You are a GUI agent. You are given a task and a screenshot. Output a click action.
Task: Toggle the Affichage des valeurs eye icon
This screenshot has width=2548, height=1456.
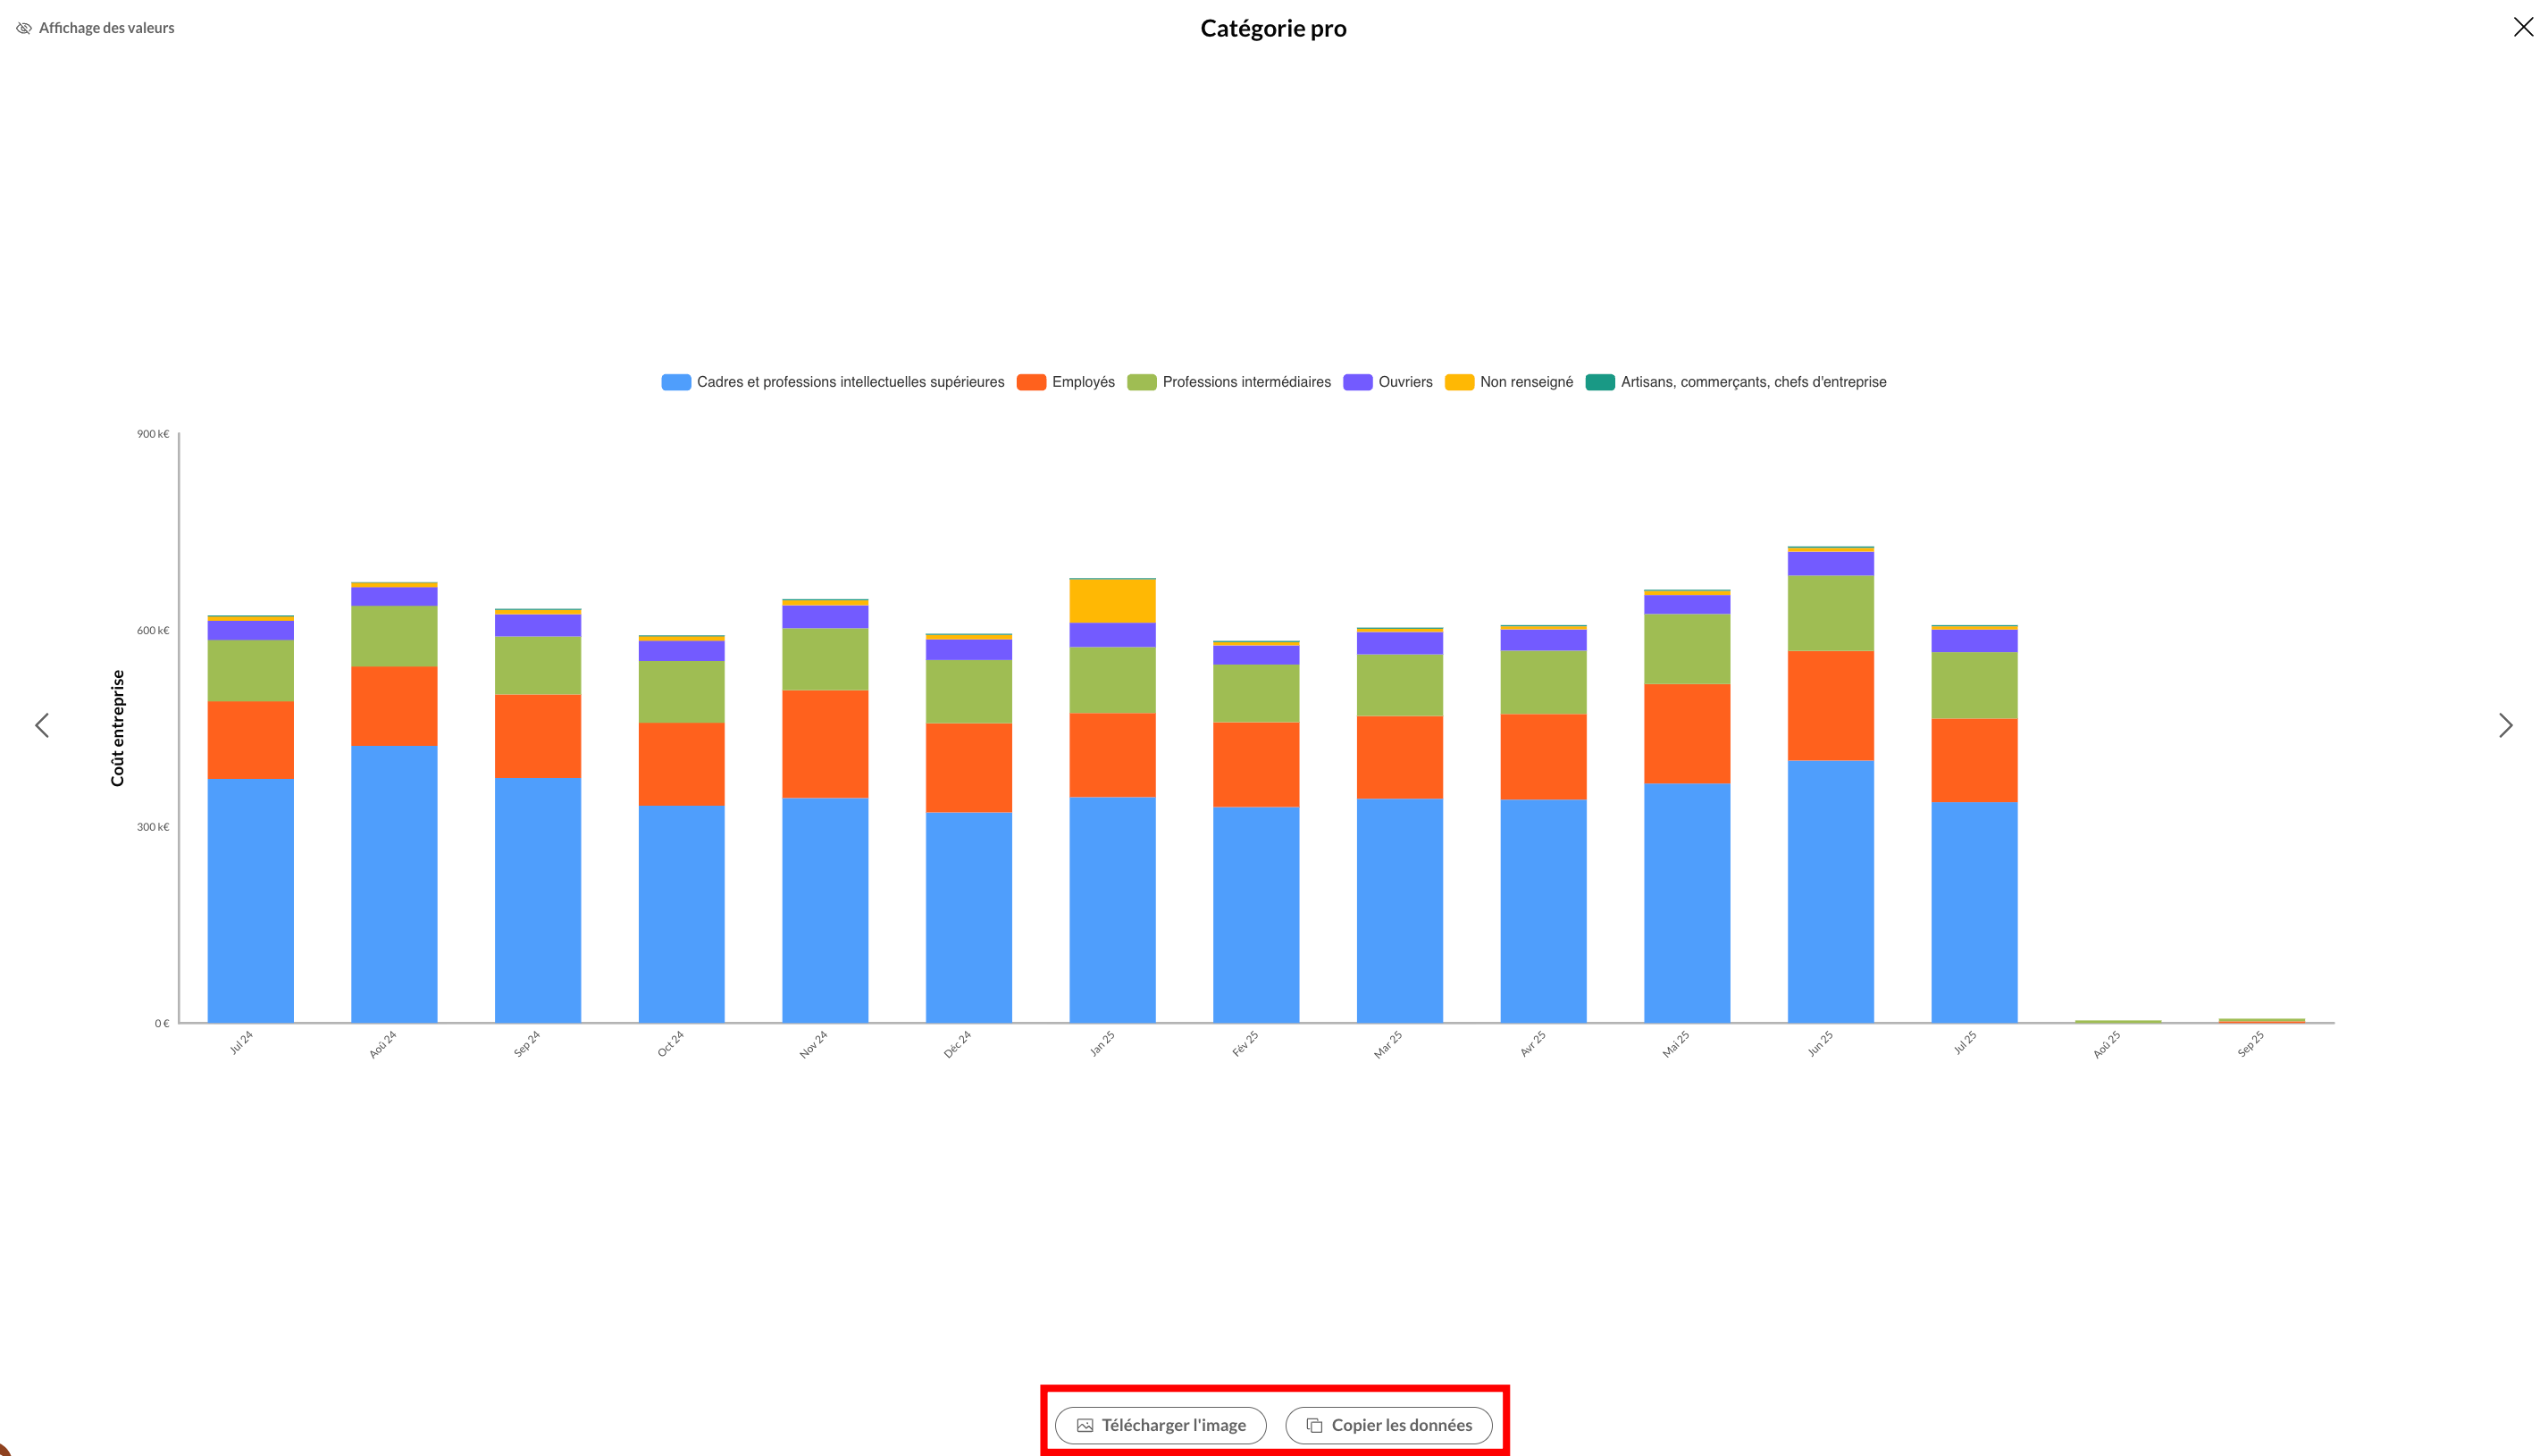[24, 28]
